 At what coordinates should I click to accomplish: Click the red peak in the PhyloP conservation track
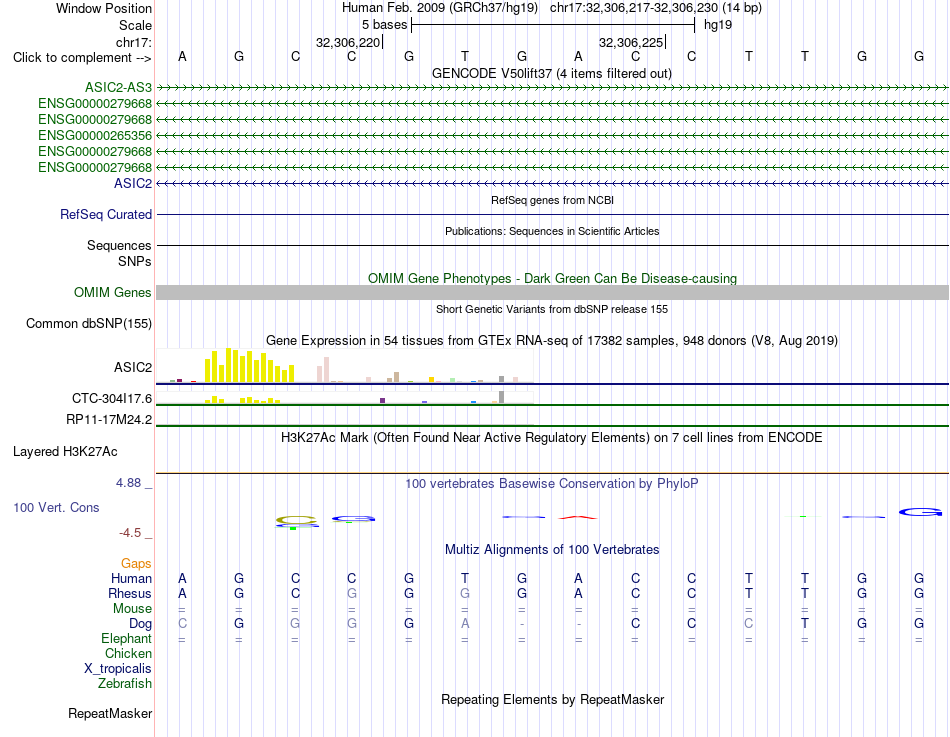578,517
